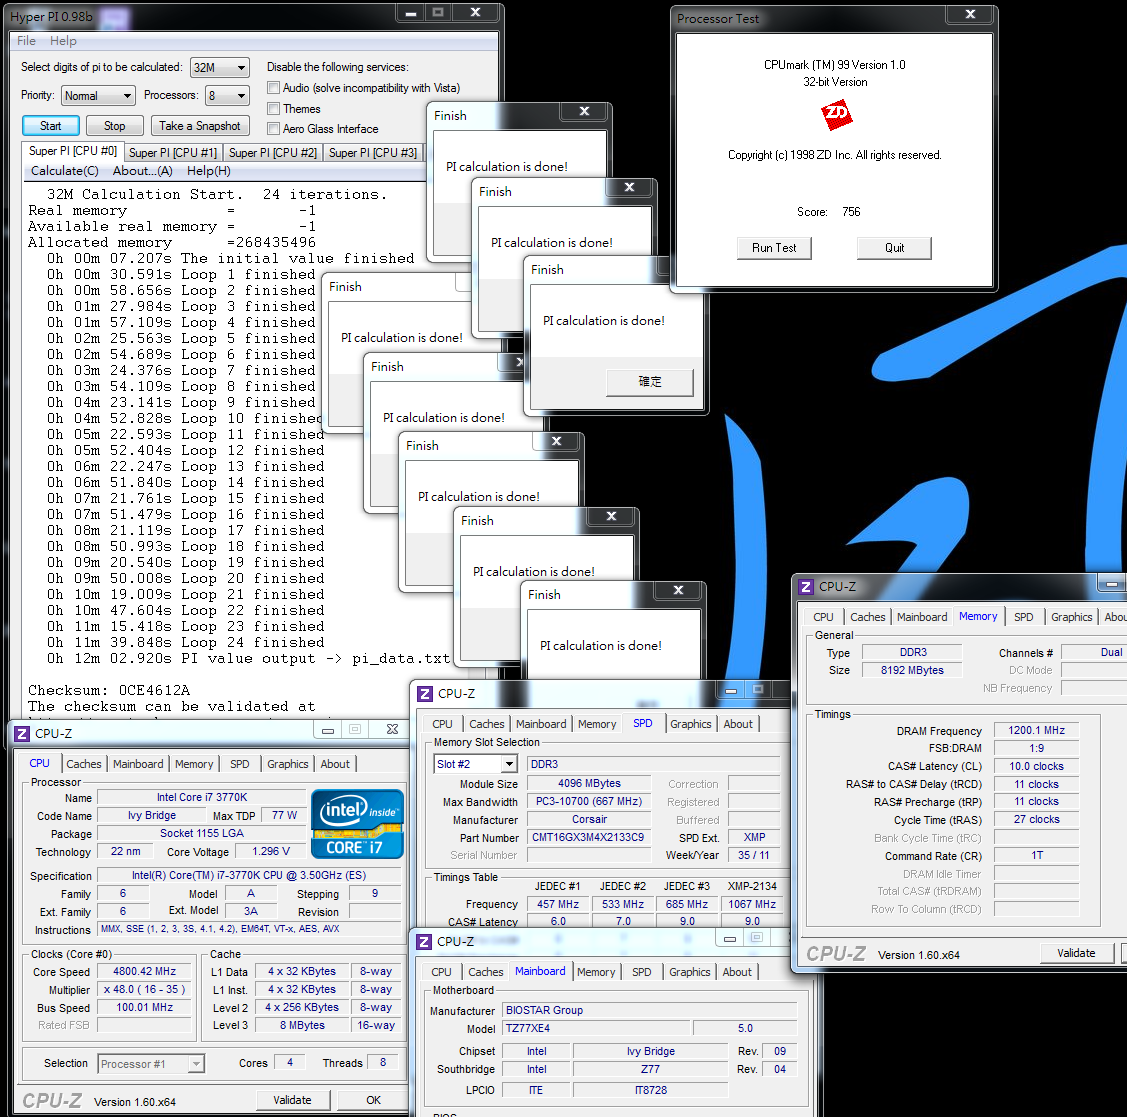Open the Processor #1 selection dropdown
This screenshot has height=1117, width=1127.
click(151, 1064)
